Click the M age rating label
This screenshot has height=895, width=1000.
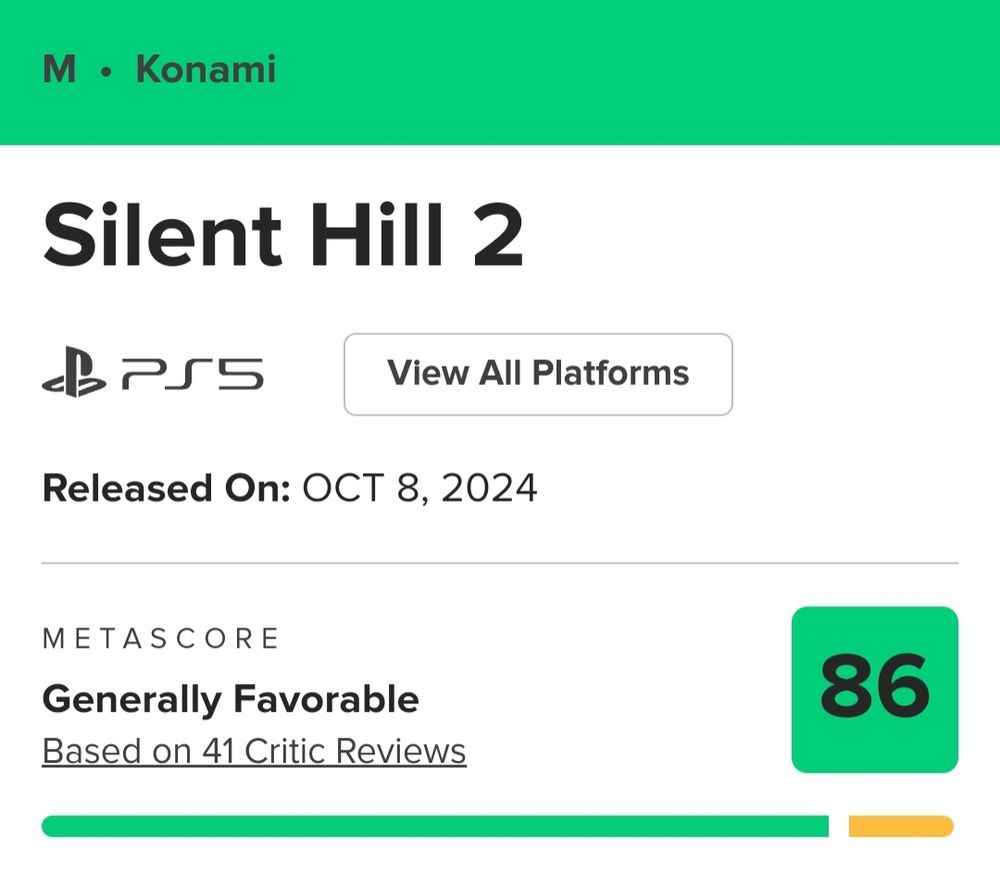(59, 70)
